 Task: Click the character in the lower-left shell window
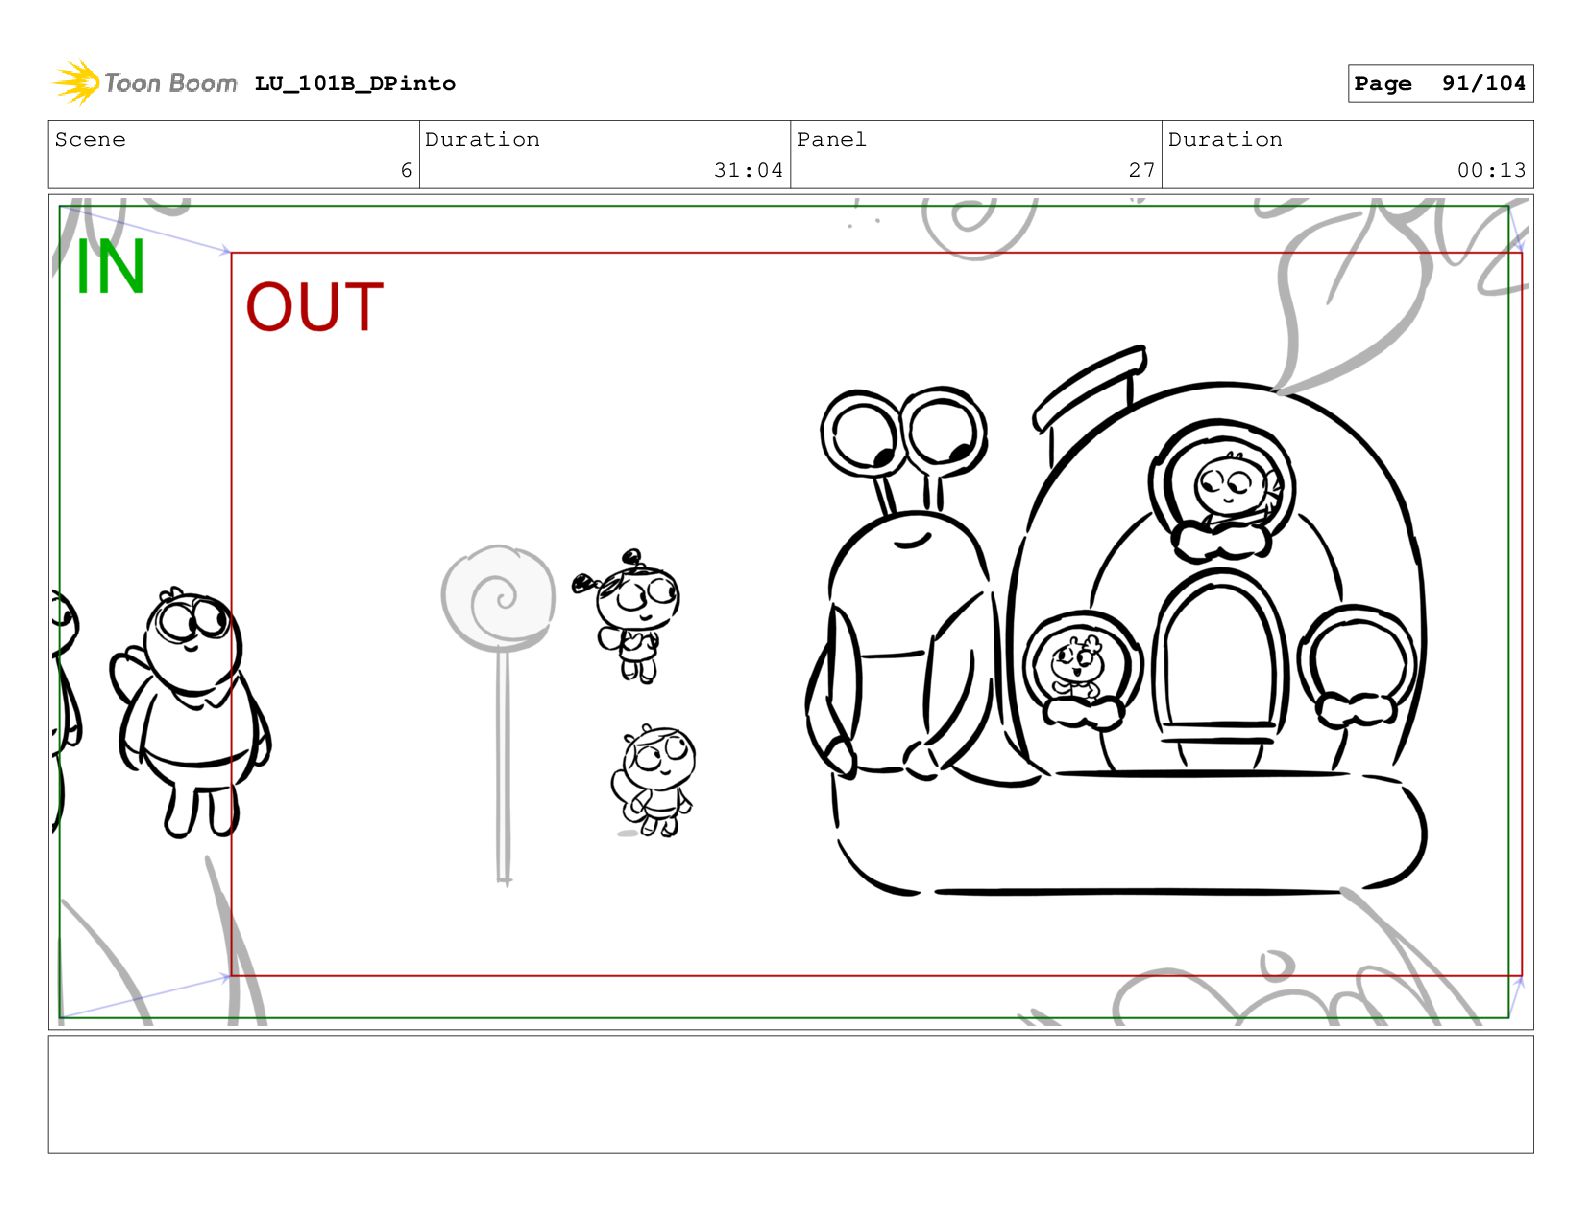tap(1077, 667)
